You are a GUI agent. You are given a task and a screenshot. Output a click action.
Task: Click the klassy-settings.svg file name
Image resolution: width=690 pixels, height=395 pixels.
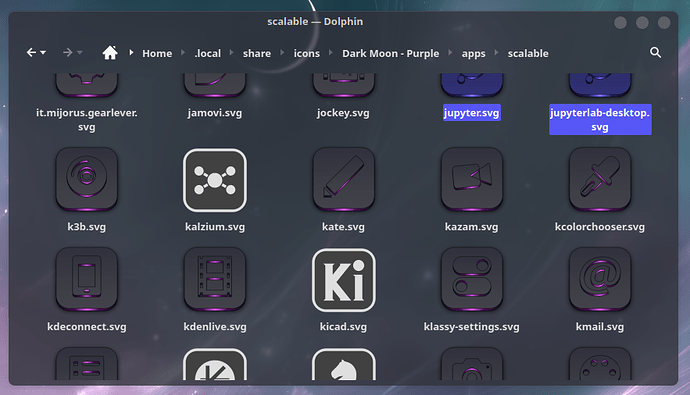(x=472, y=326)
